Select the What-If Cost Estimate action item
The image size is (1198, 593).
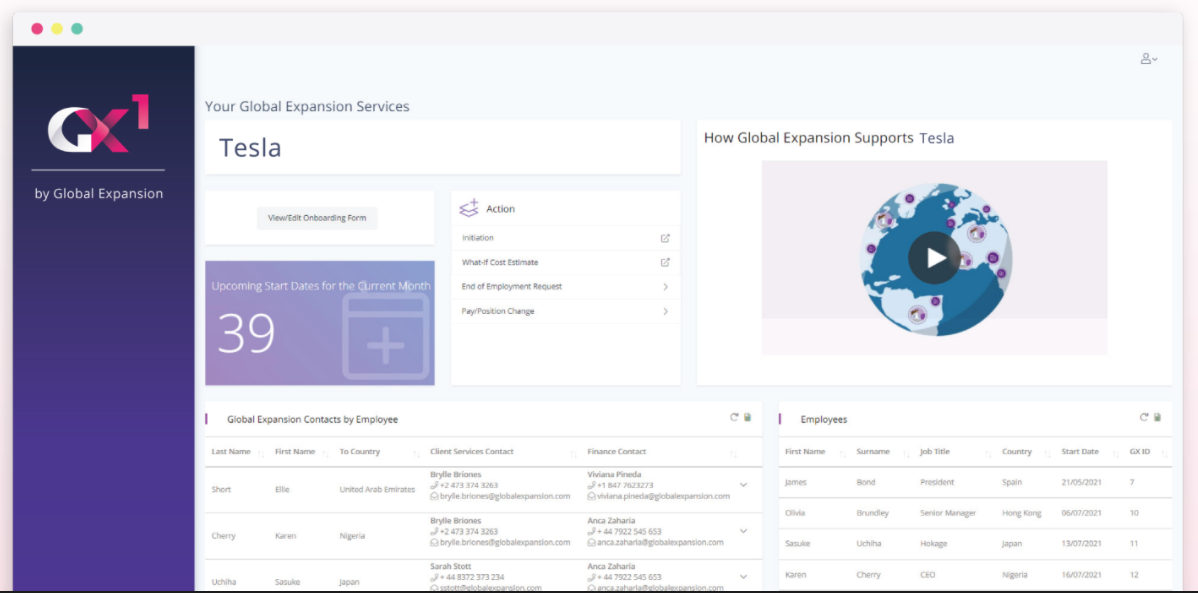500,262
